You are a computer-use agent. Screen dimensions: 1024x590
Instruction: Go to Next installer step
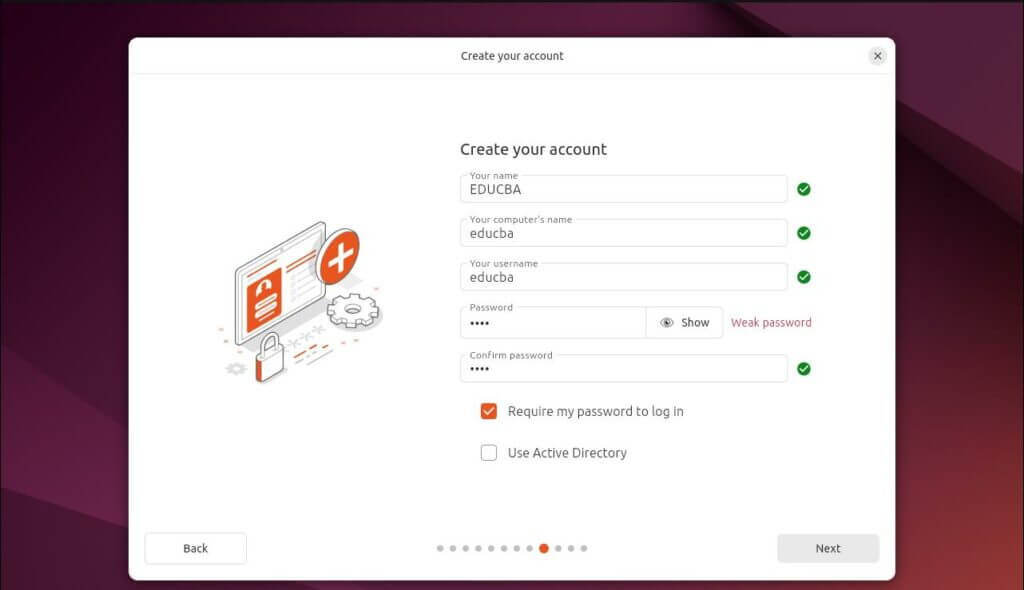click(827, 548)
